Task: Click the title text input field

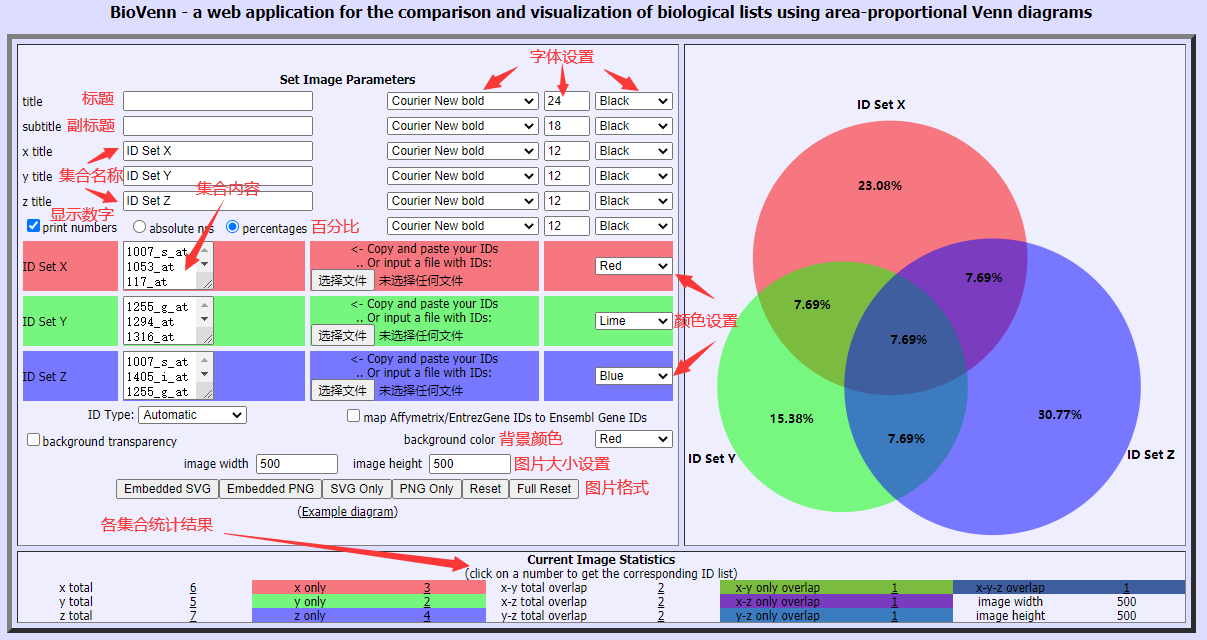Action: pos(218,101)
